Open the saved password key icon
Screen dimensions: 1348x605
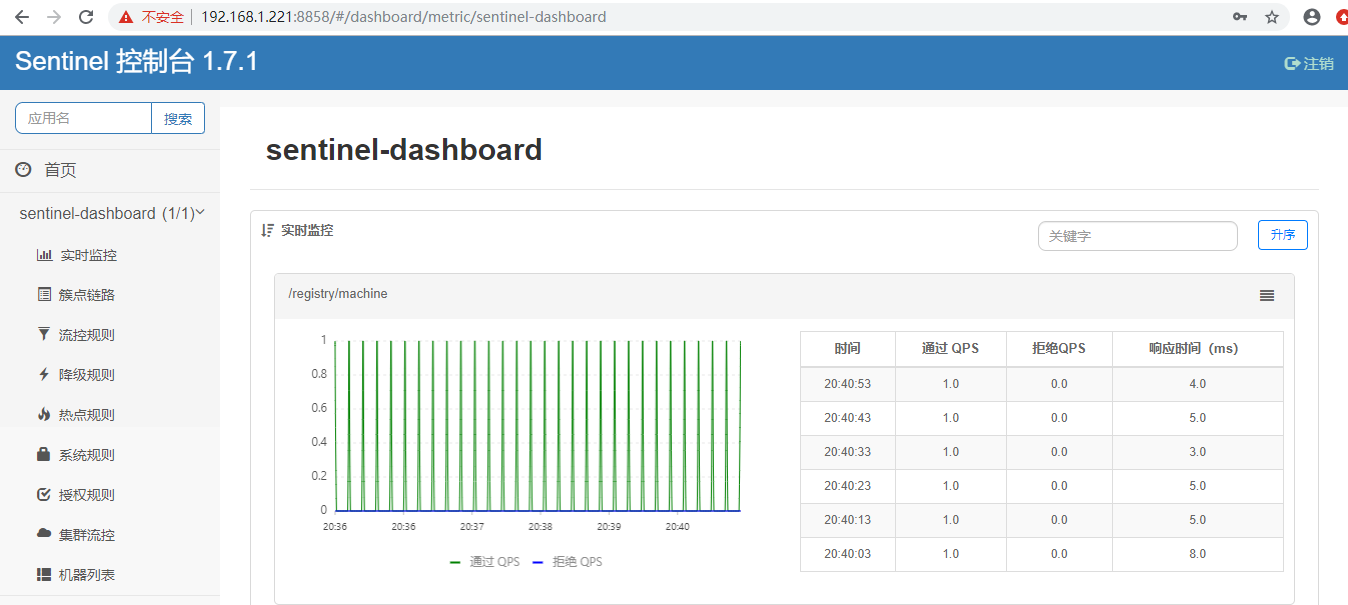[x=1240, y=17]
